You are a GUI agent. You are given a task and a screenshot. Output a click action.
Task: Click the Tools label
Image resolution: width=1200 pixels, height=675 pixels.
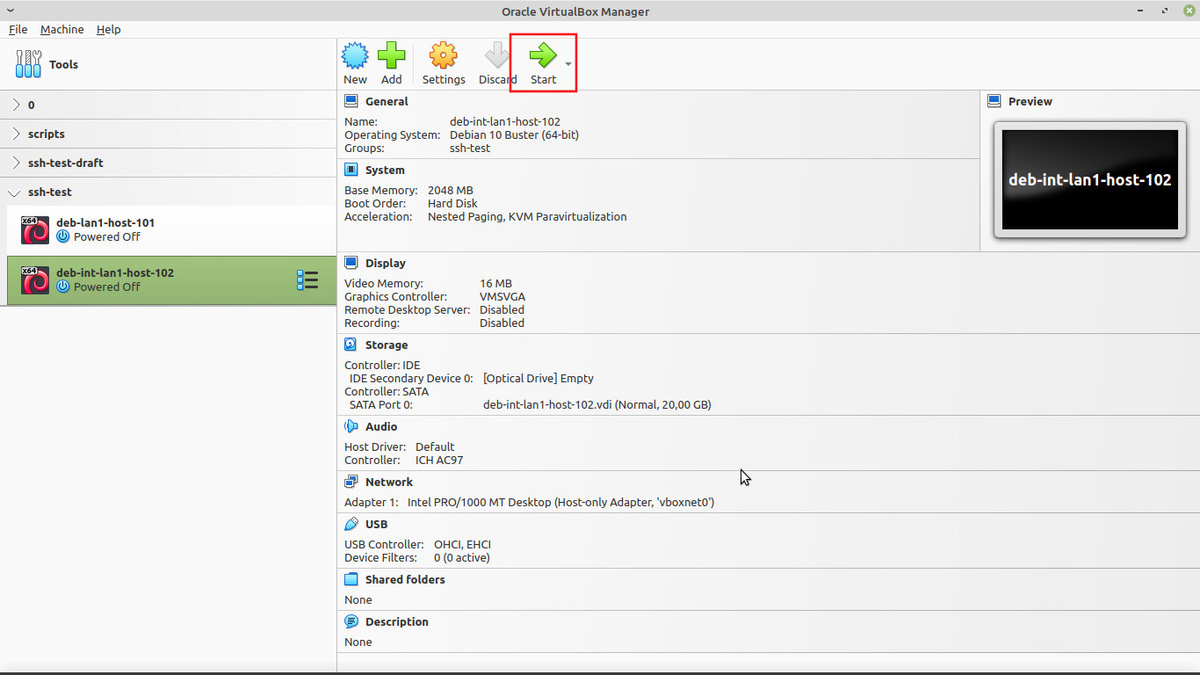64,64
